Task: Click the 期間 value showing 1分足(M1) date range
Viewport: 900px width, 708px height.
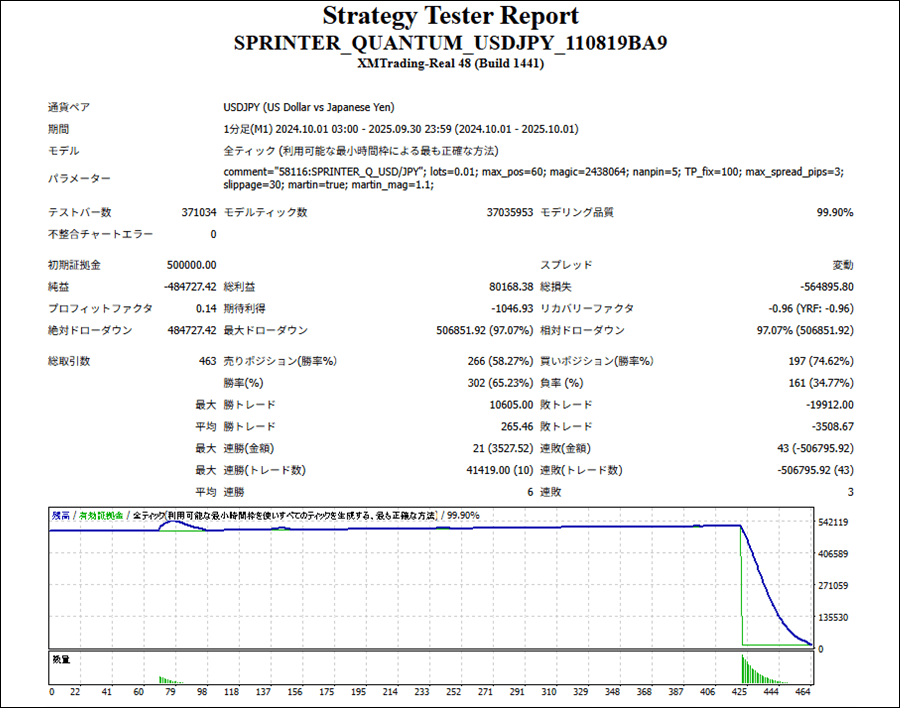Action: coord(400,129)
